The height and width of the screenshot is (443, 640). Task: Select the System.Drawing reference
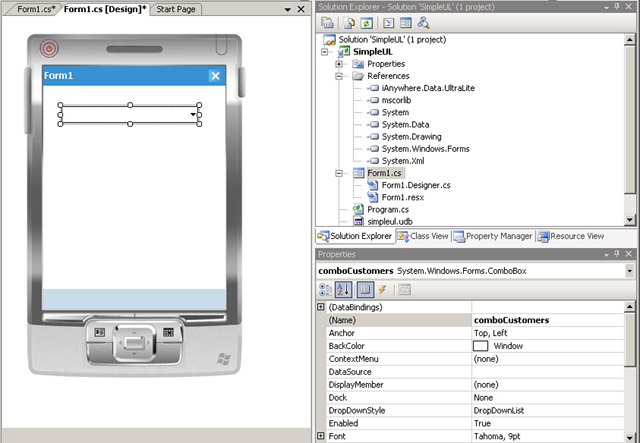[x=411, y=137]
